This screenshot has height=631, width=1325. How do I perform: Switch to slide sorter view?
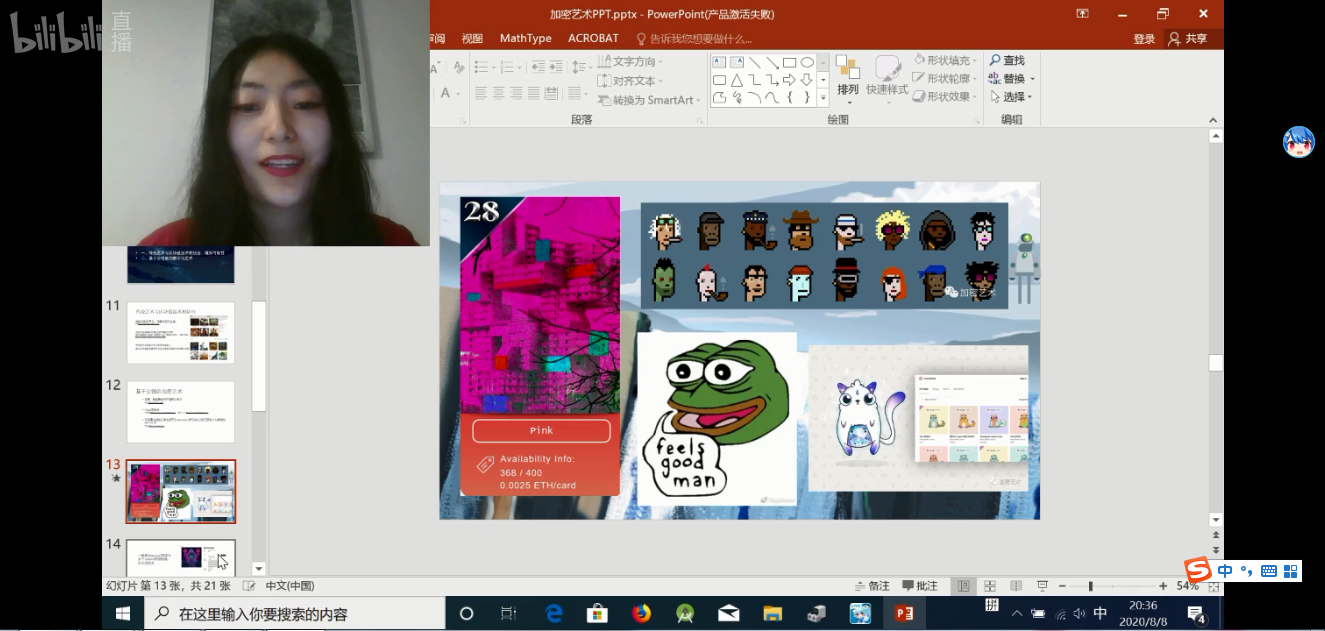point(990,586)
